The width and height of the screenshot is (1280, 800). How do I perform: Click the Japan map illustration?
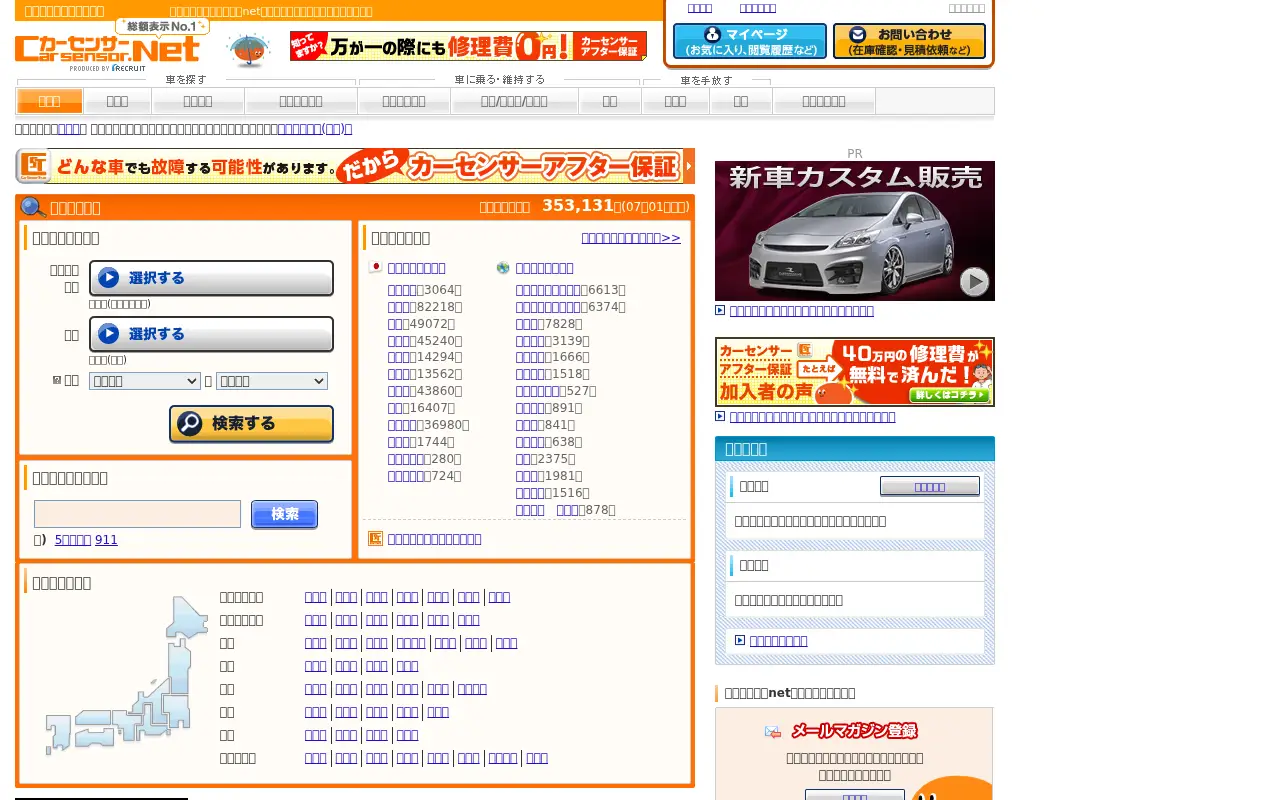[x=127, y=675]
